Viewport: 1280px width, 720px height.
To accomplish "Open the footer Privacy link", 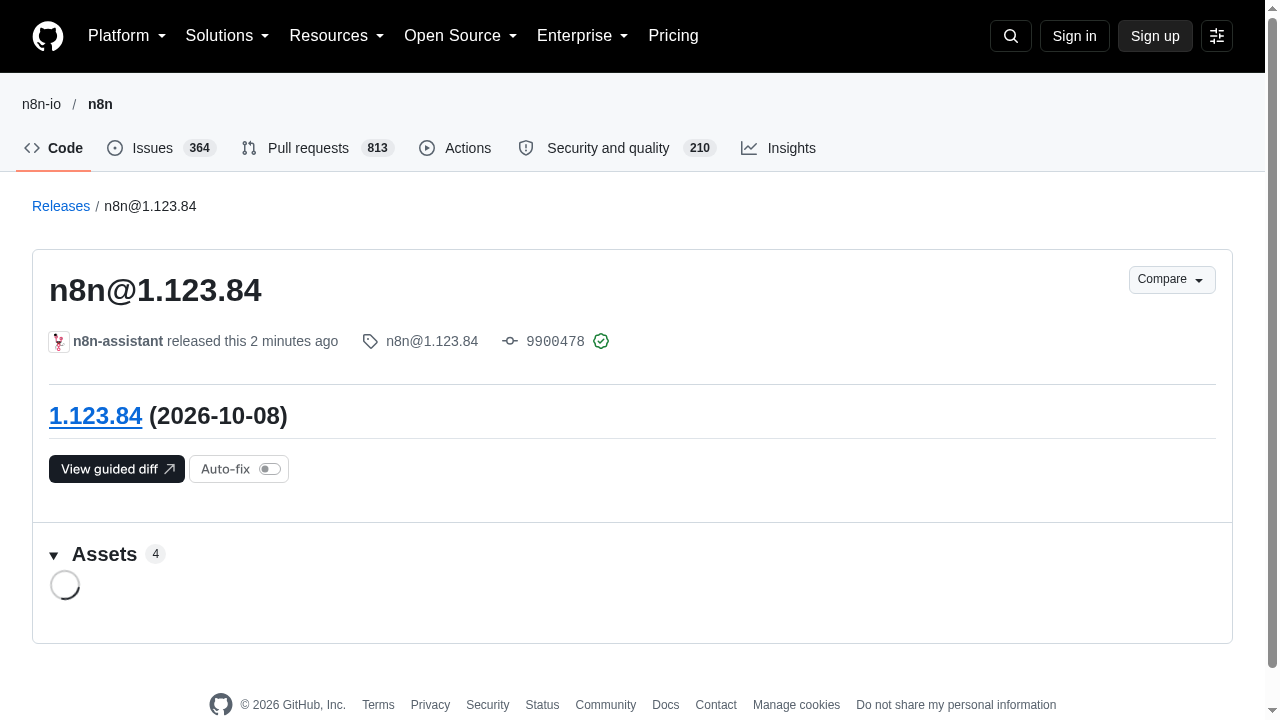I will click(430, 705).
